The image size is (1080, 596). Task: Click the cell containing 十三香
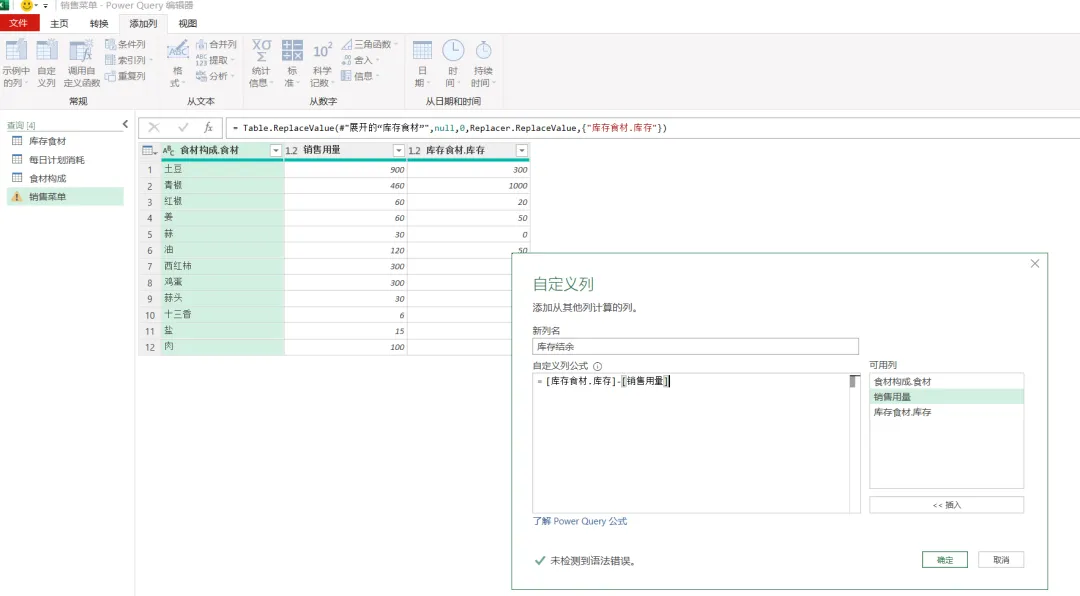click(x=222, y=314)
